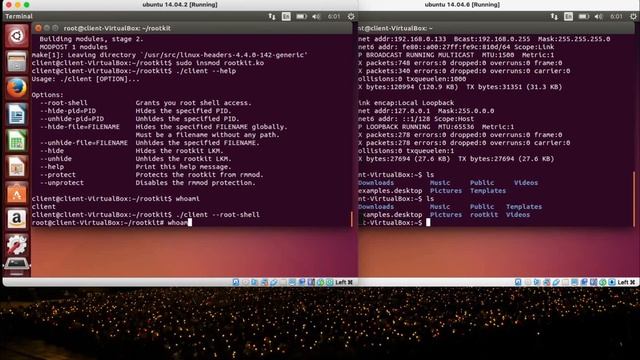The image size is (640, 360).
Task: Click 'ubuntu 14.04.2 [Running]' window title
Action: pos(180,4)
